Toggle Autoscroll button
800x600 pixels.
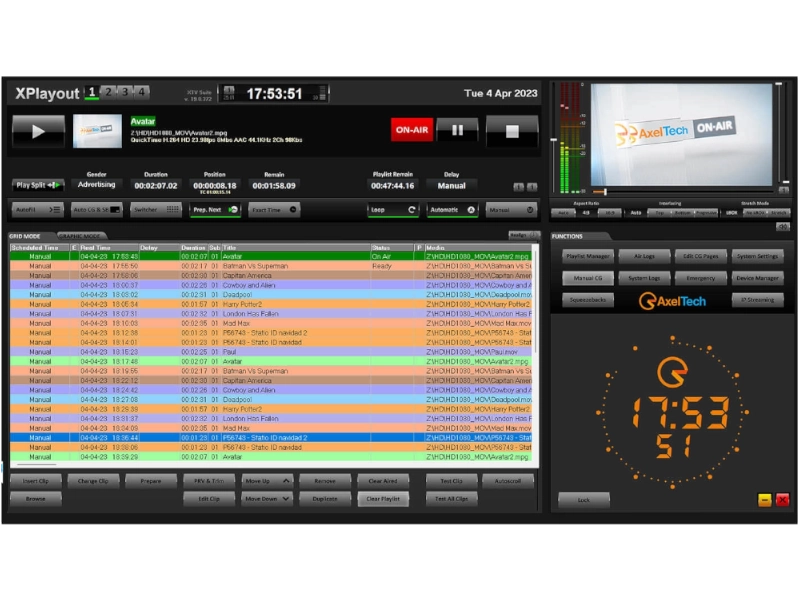click(x=508, y=481)
